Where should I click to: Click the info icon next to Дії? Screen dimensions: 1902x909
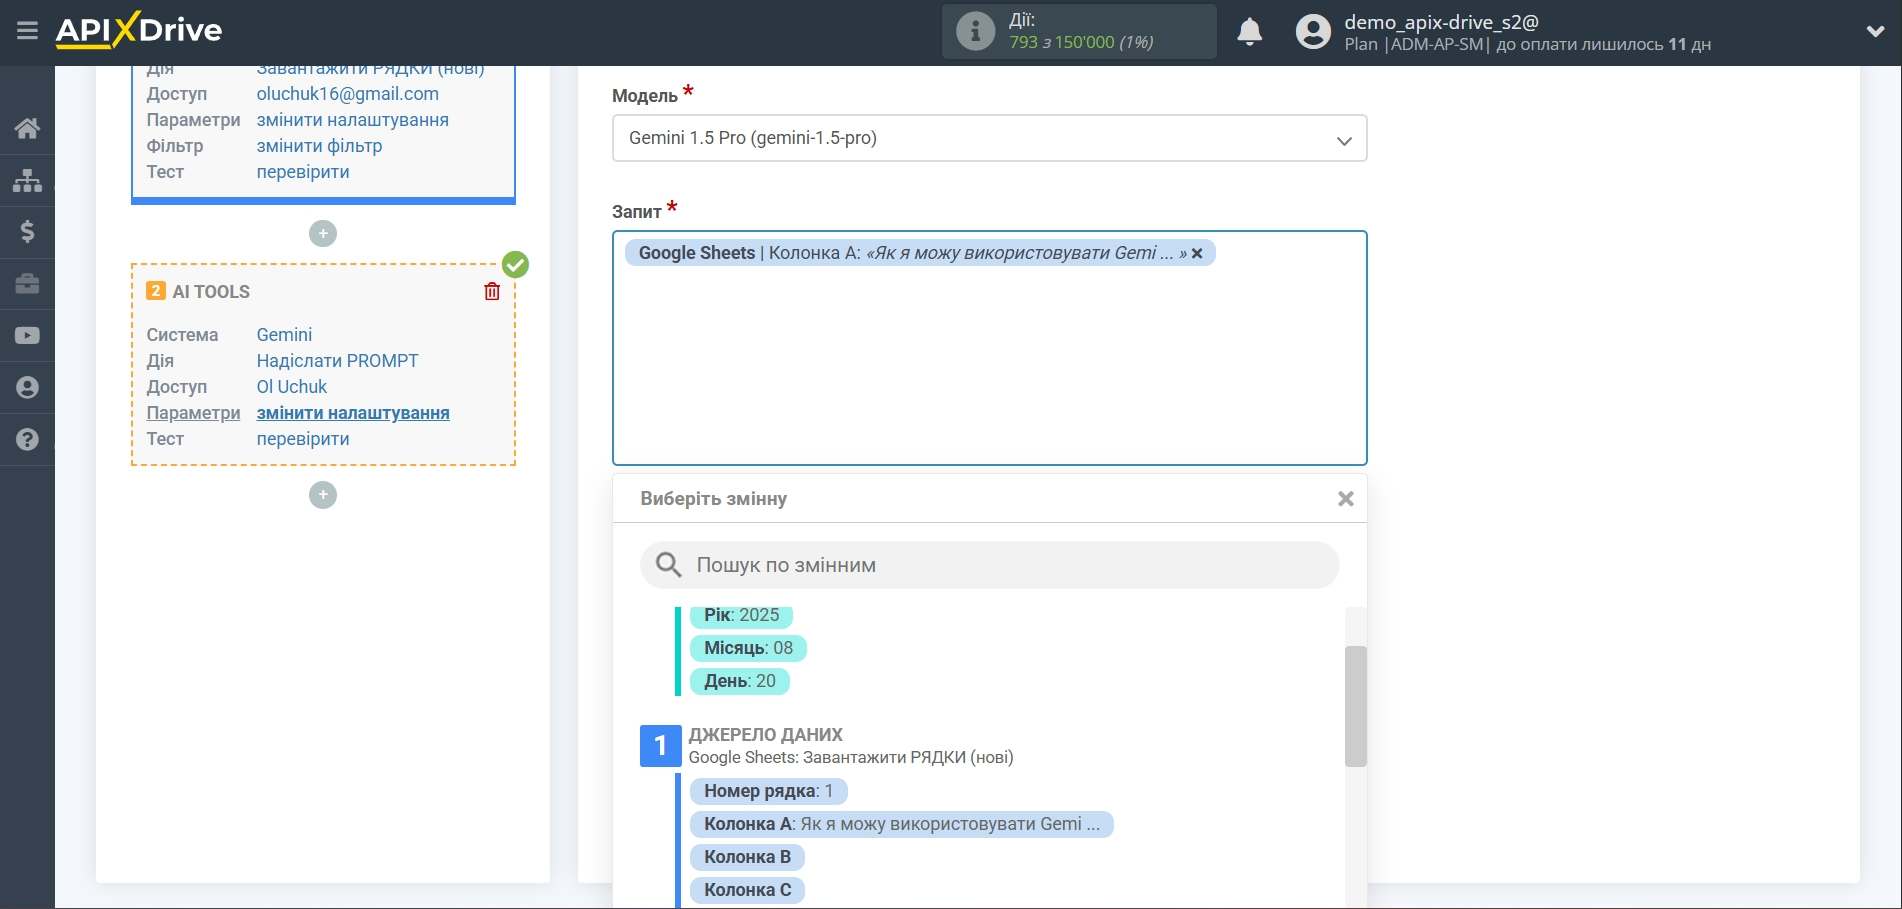[x=975, y=31]
